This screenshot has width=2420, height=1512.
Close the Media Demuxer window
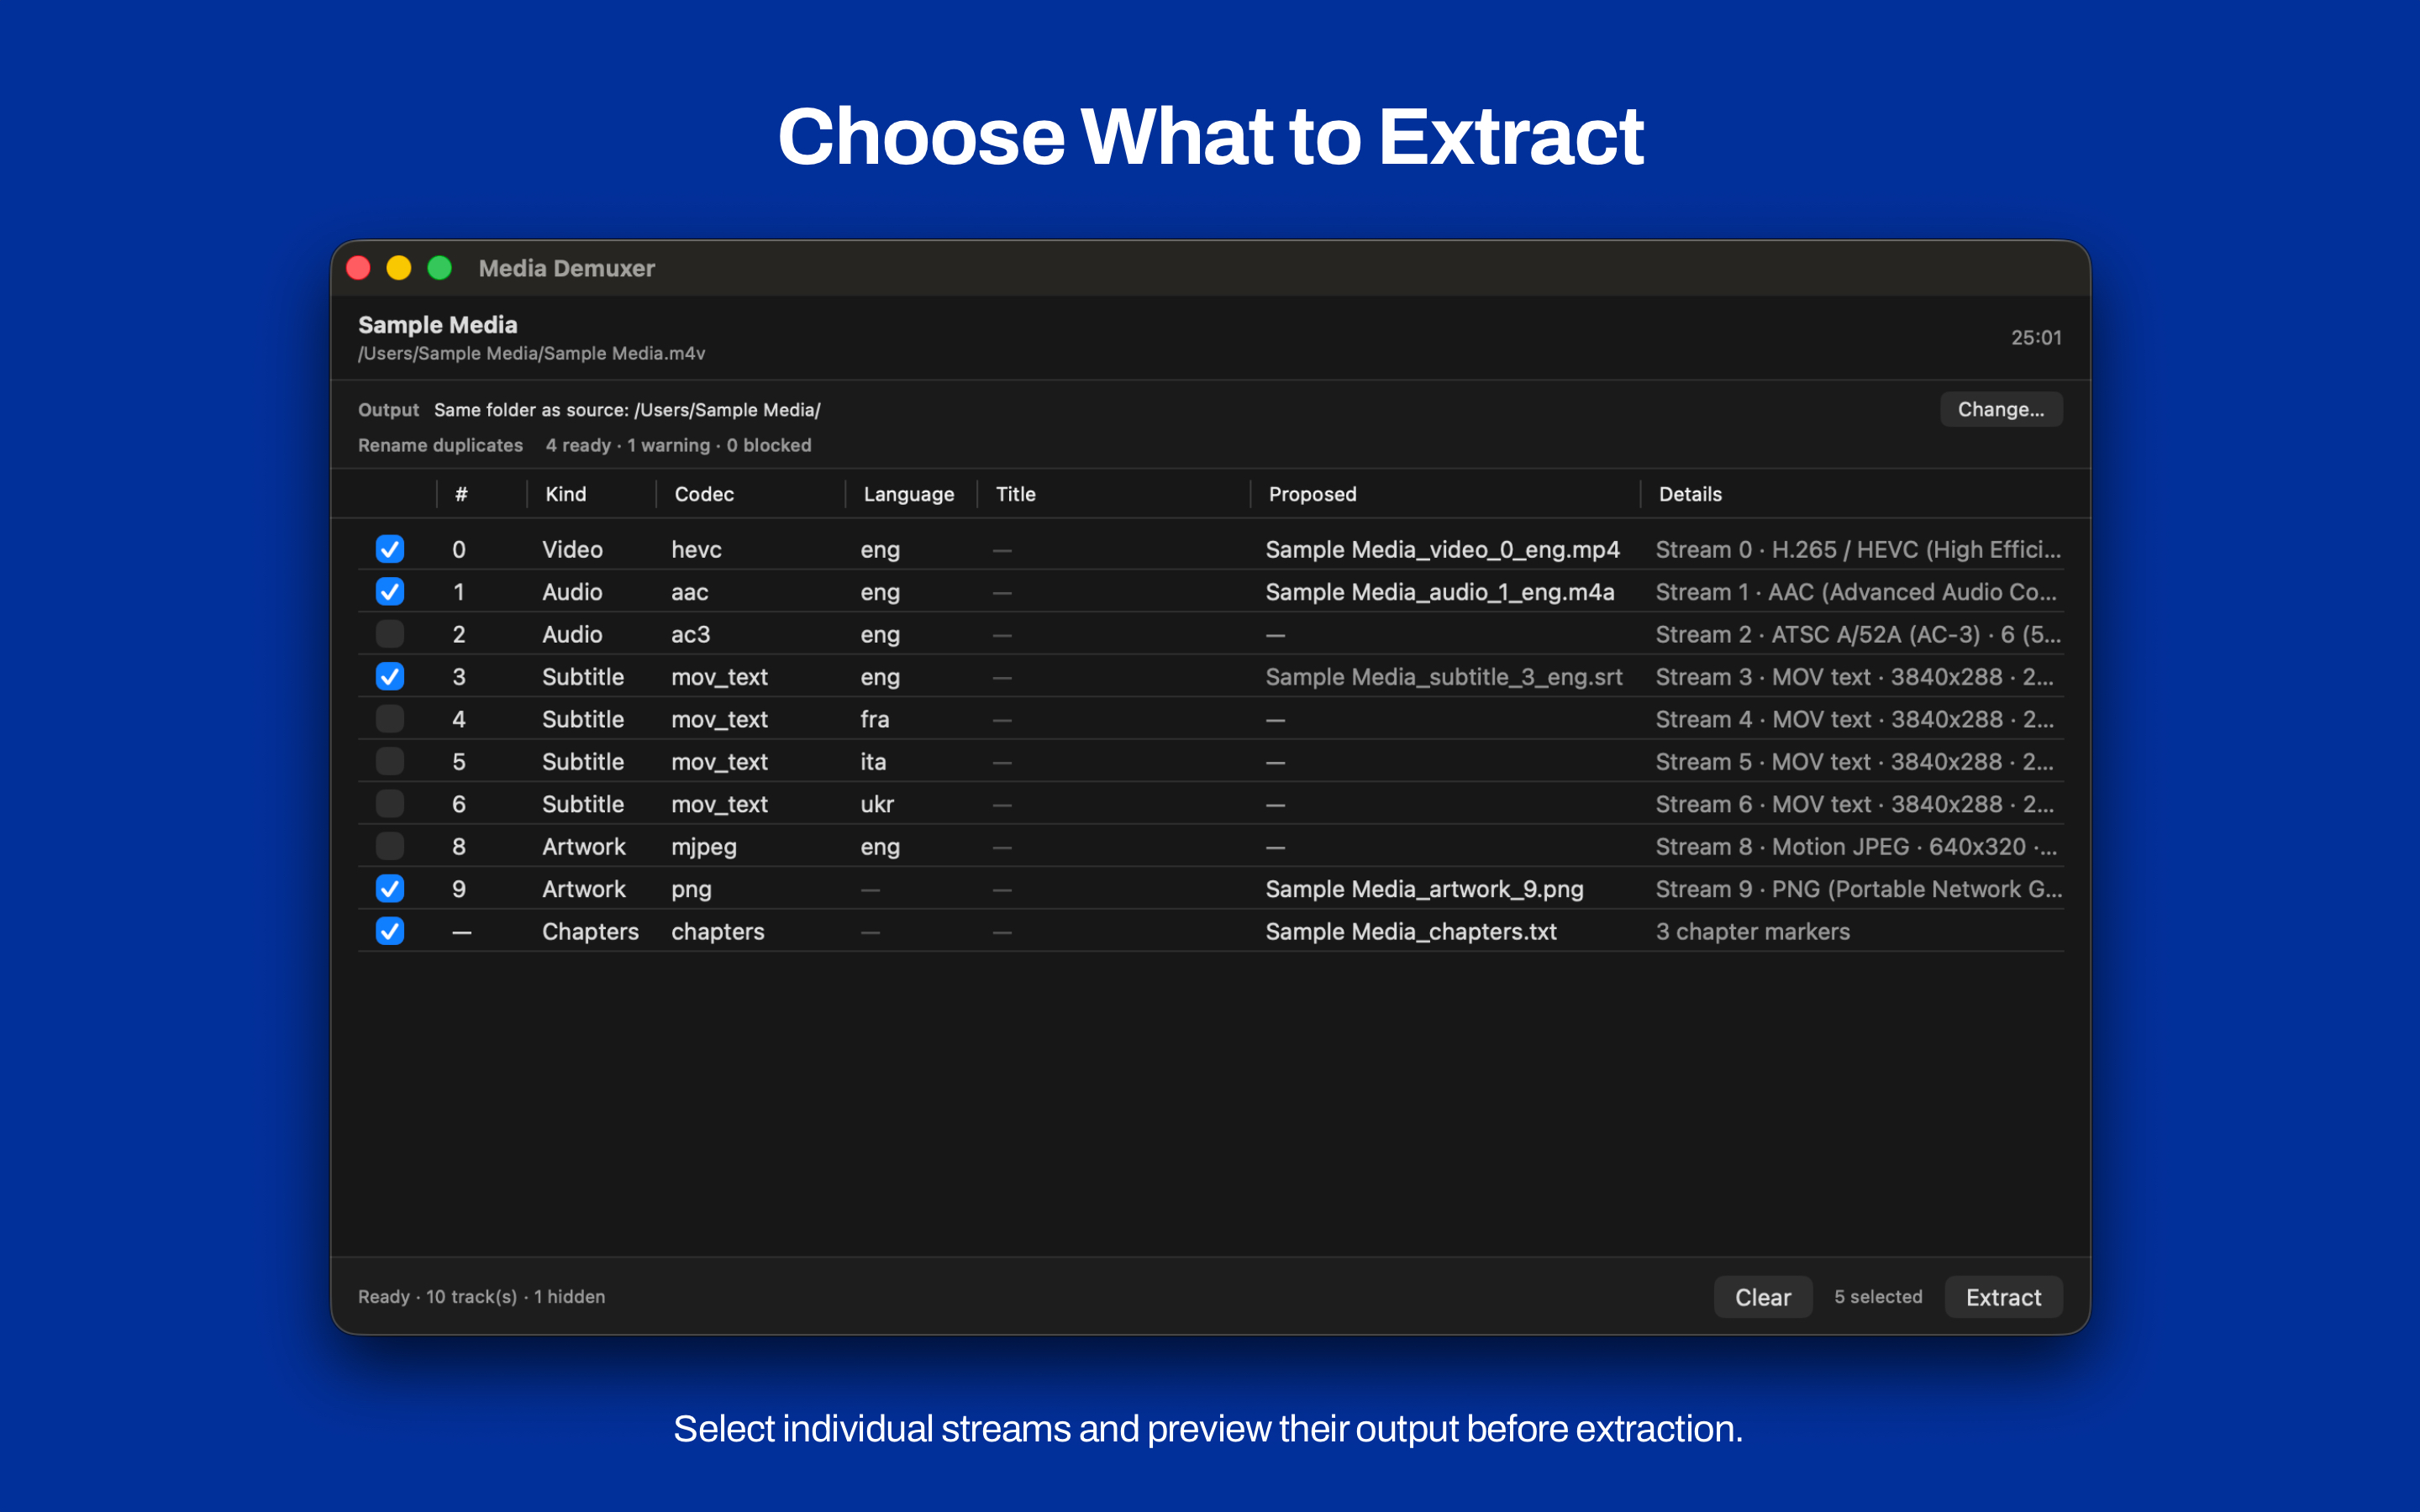(358, 268)
